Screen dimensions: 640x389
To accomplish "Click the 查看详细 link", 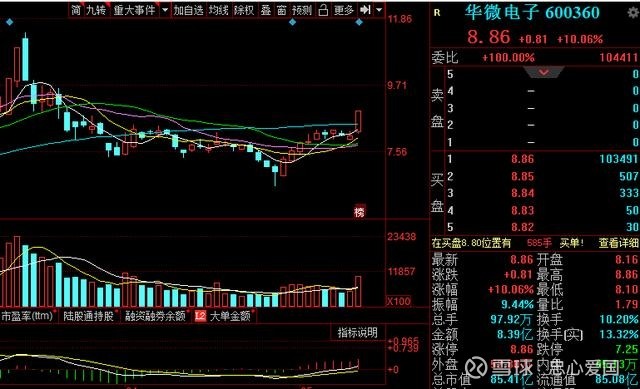I will 618,243.
